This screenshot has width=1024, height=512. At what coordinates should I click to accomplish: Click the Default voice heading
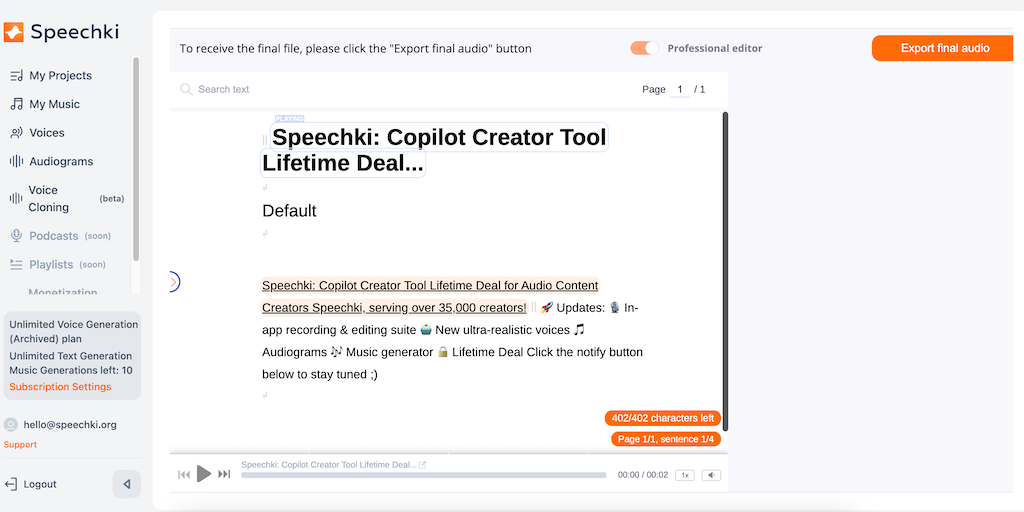[289, 211]
